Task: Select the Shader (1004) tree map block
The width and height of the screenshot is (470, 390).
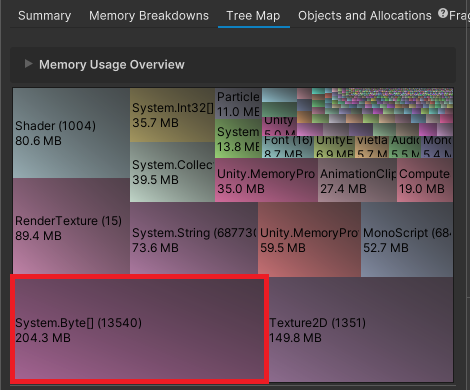Action: coord(71,133)
